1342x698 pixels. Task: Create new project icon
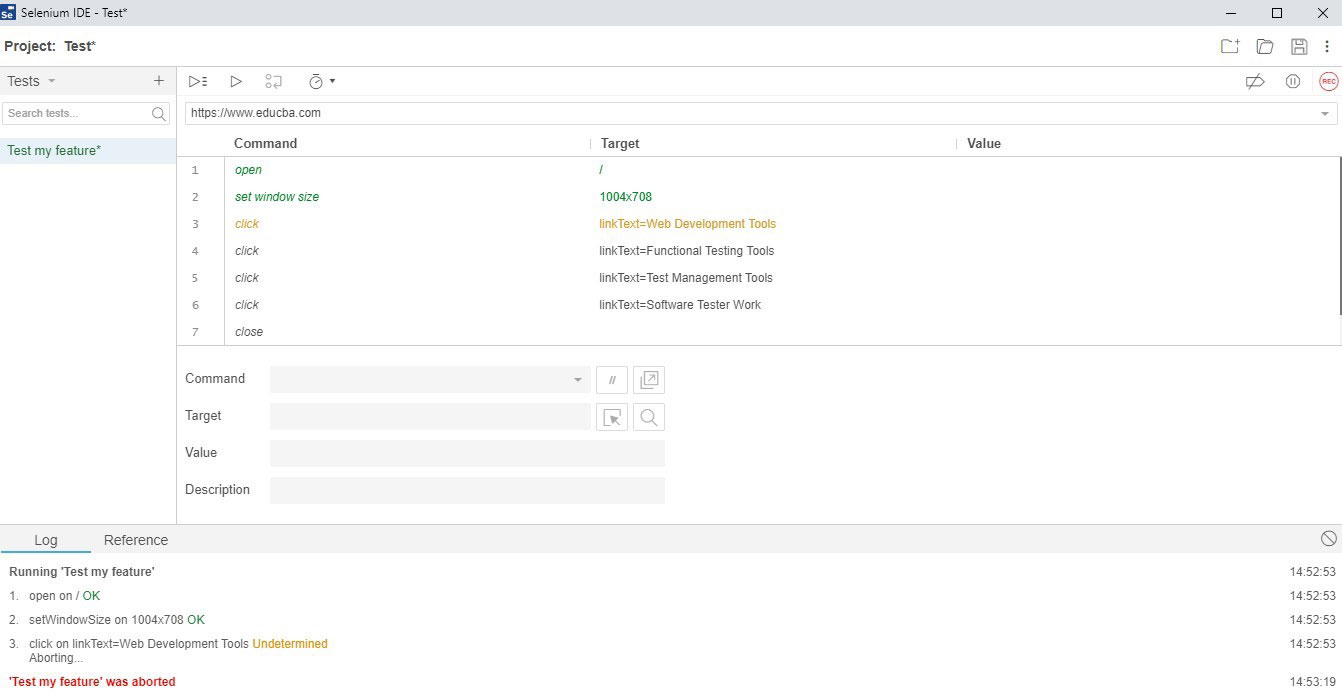pyautogui.click(x=1230, y=46)
